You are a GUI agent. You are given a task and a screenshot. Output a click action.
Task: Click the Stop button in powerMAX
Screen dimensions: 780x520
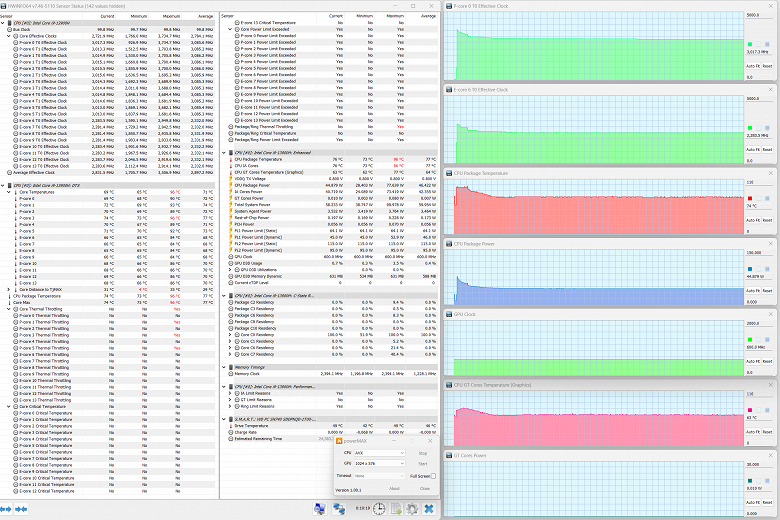423,453
